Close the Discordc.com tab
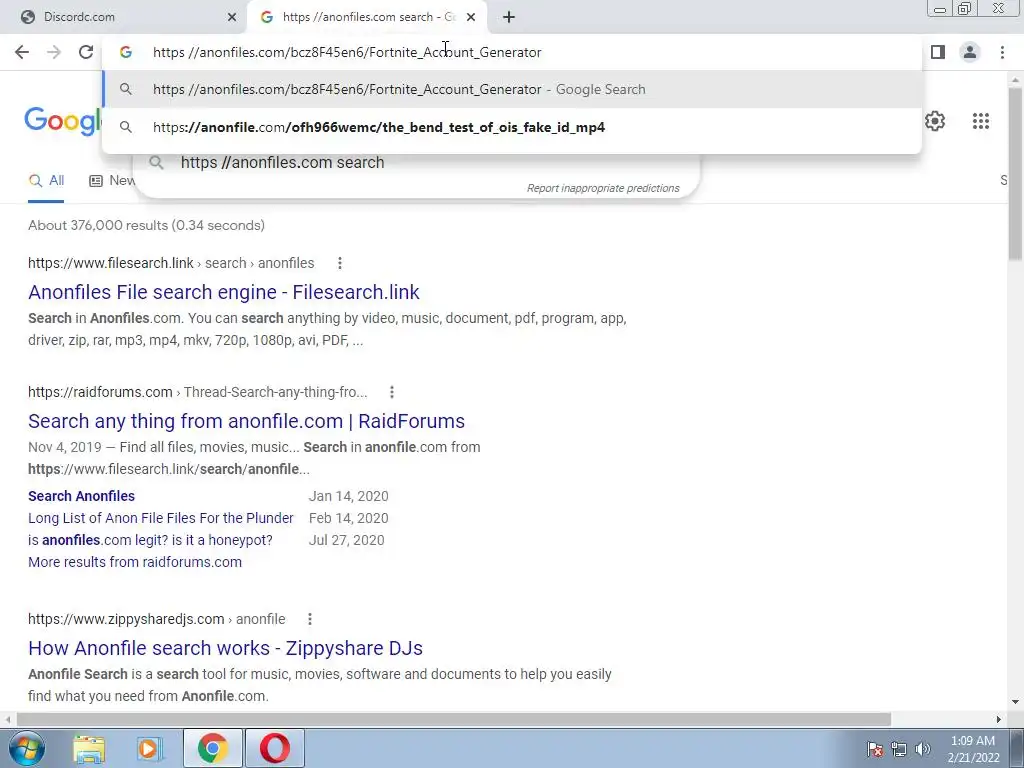Image resolution: width=1024 pixels, height=768 pixels. (232, 17)
